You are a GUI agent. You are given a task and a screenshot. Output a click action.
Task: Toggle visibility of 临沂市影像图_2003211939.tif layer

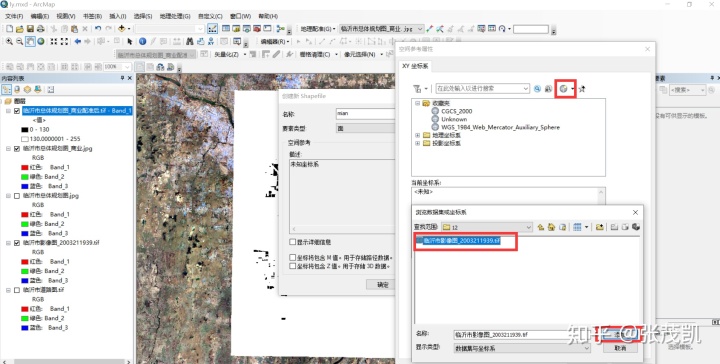(17, 243)
